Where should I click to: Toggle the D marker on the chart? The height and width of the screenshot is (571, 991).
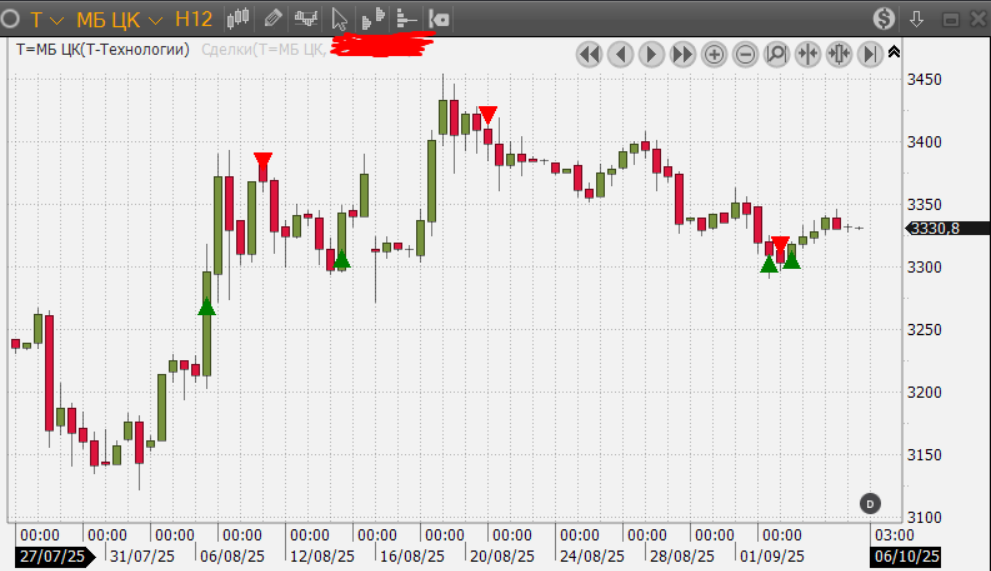coord(870,503)
